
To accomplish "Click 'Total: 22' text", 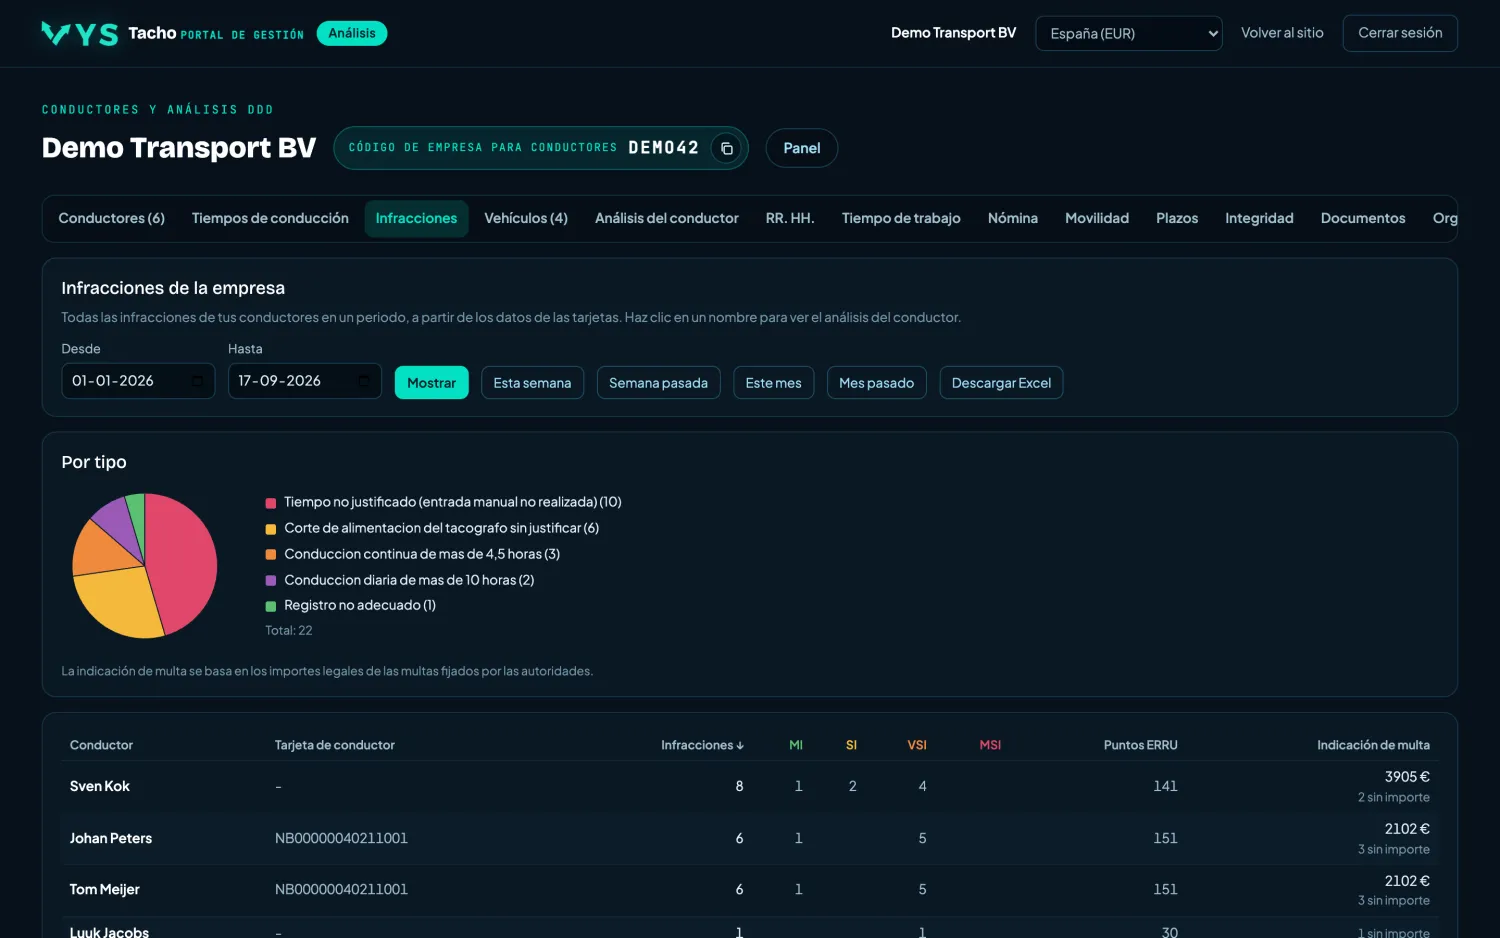I will point(289,631).
